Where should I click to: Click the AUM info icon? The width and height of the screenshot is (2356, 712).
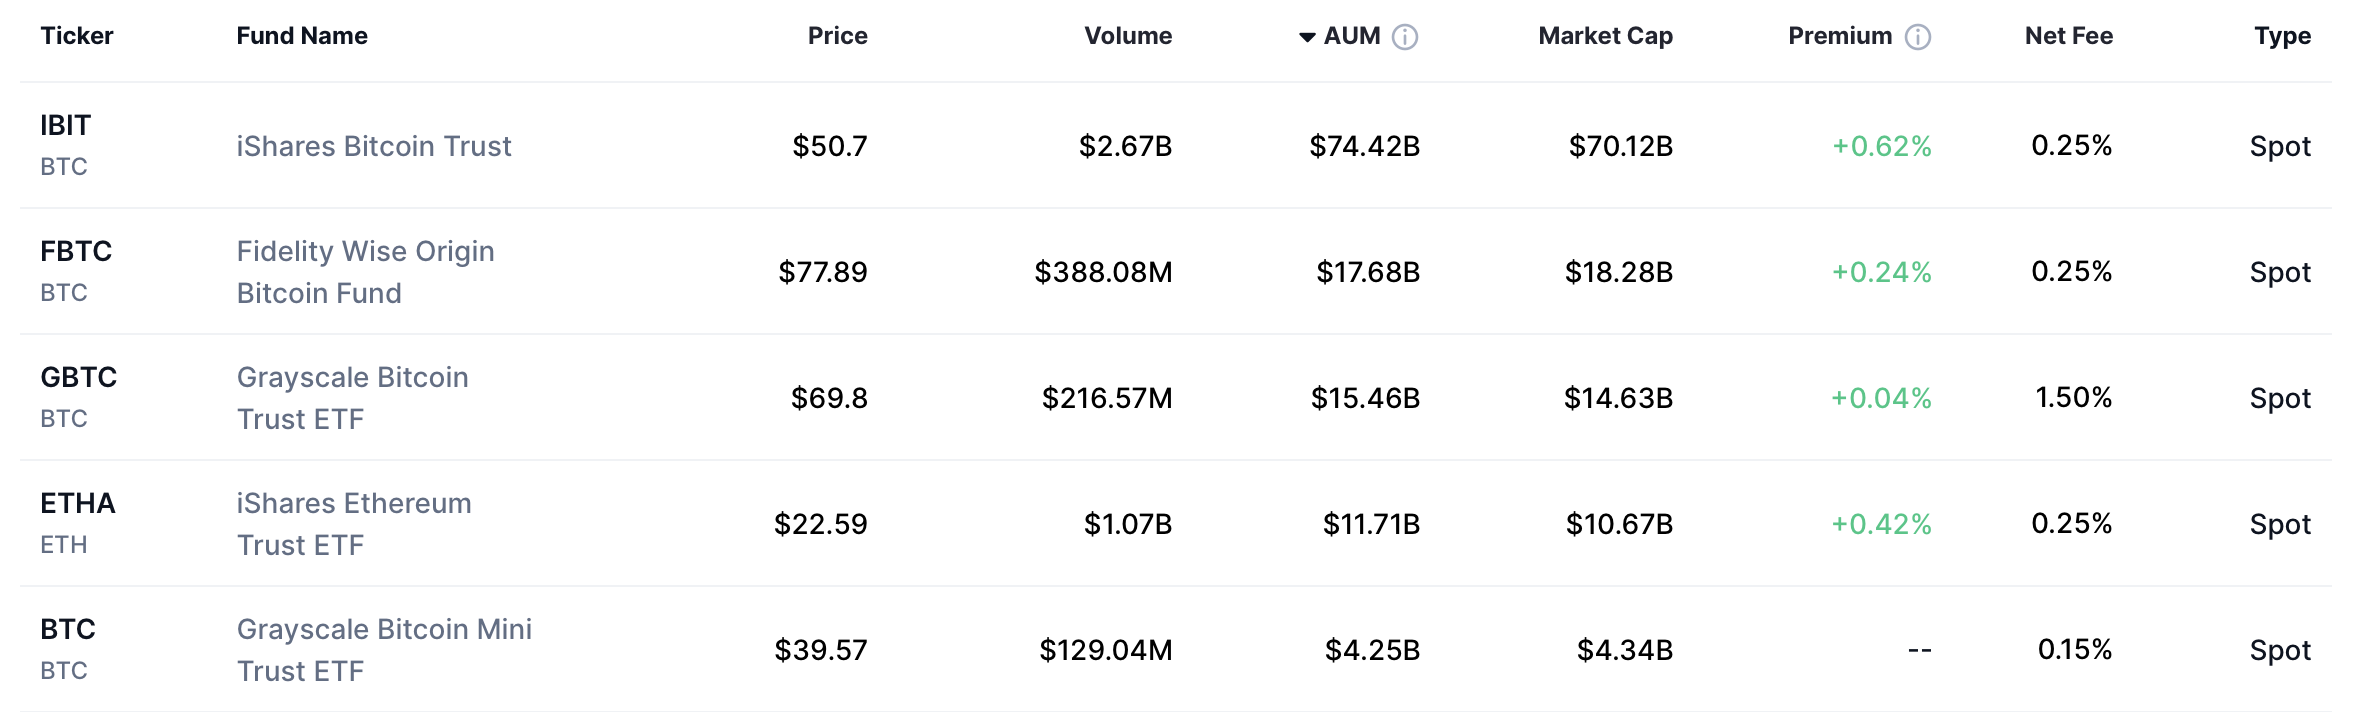point(1405,37)
